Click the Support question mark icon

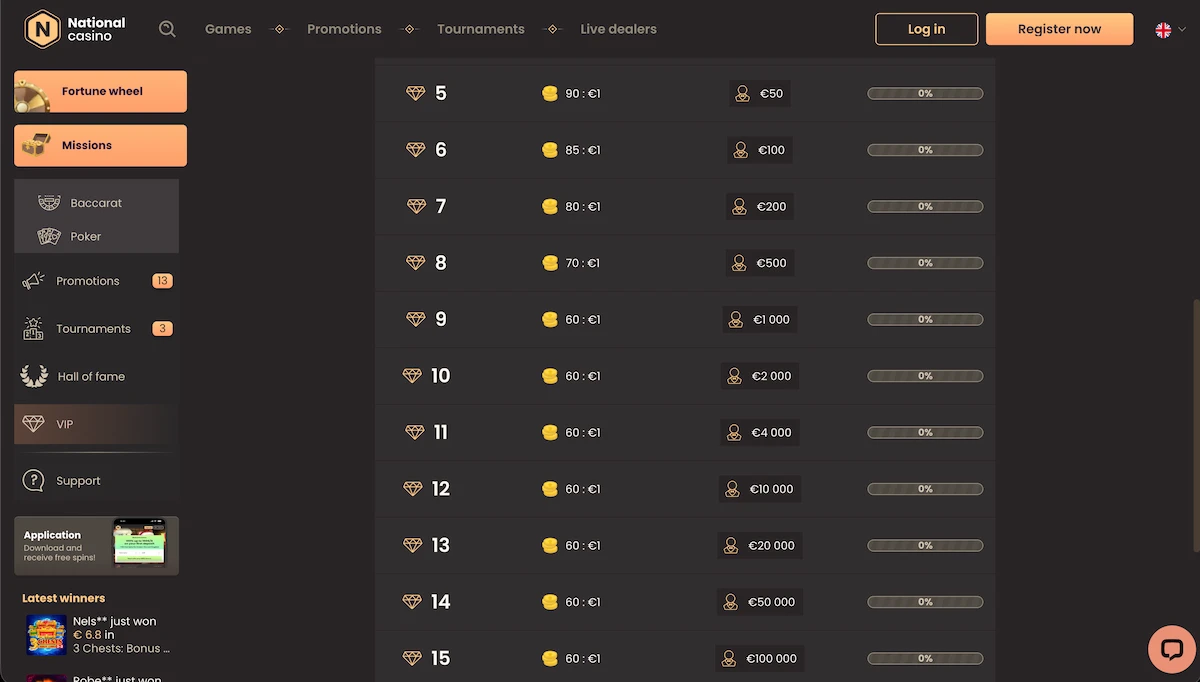point(33,481)
